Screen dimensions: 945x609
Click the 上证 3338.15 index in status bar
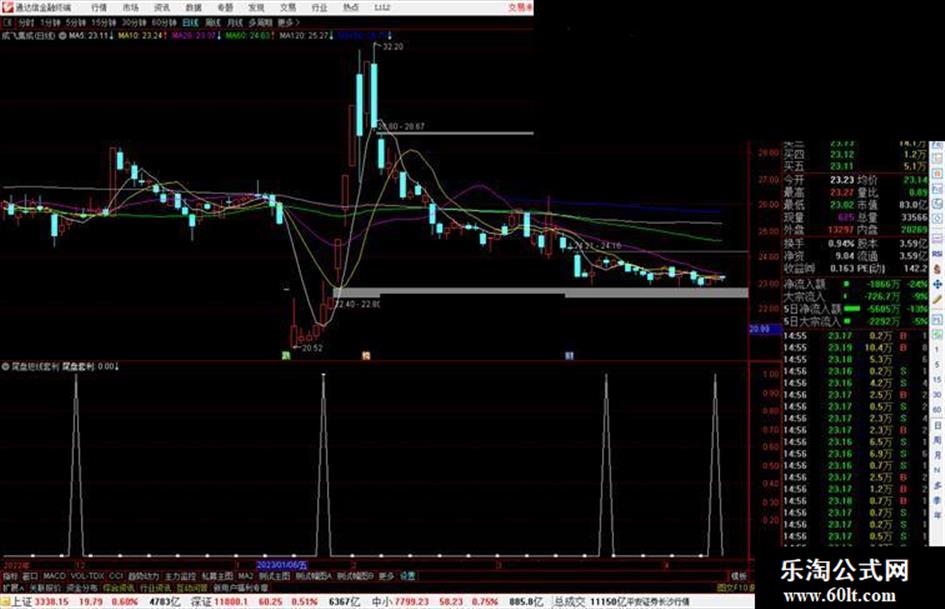40,602
